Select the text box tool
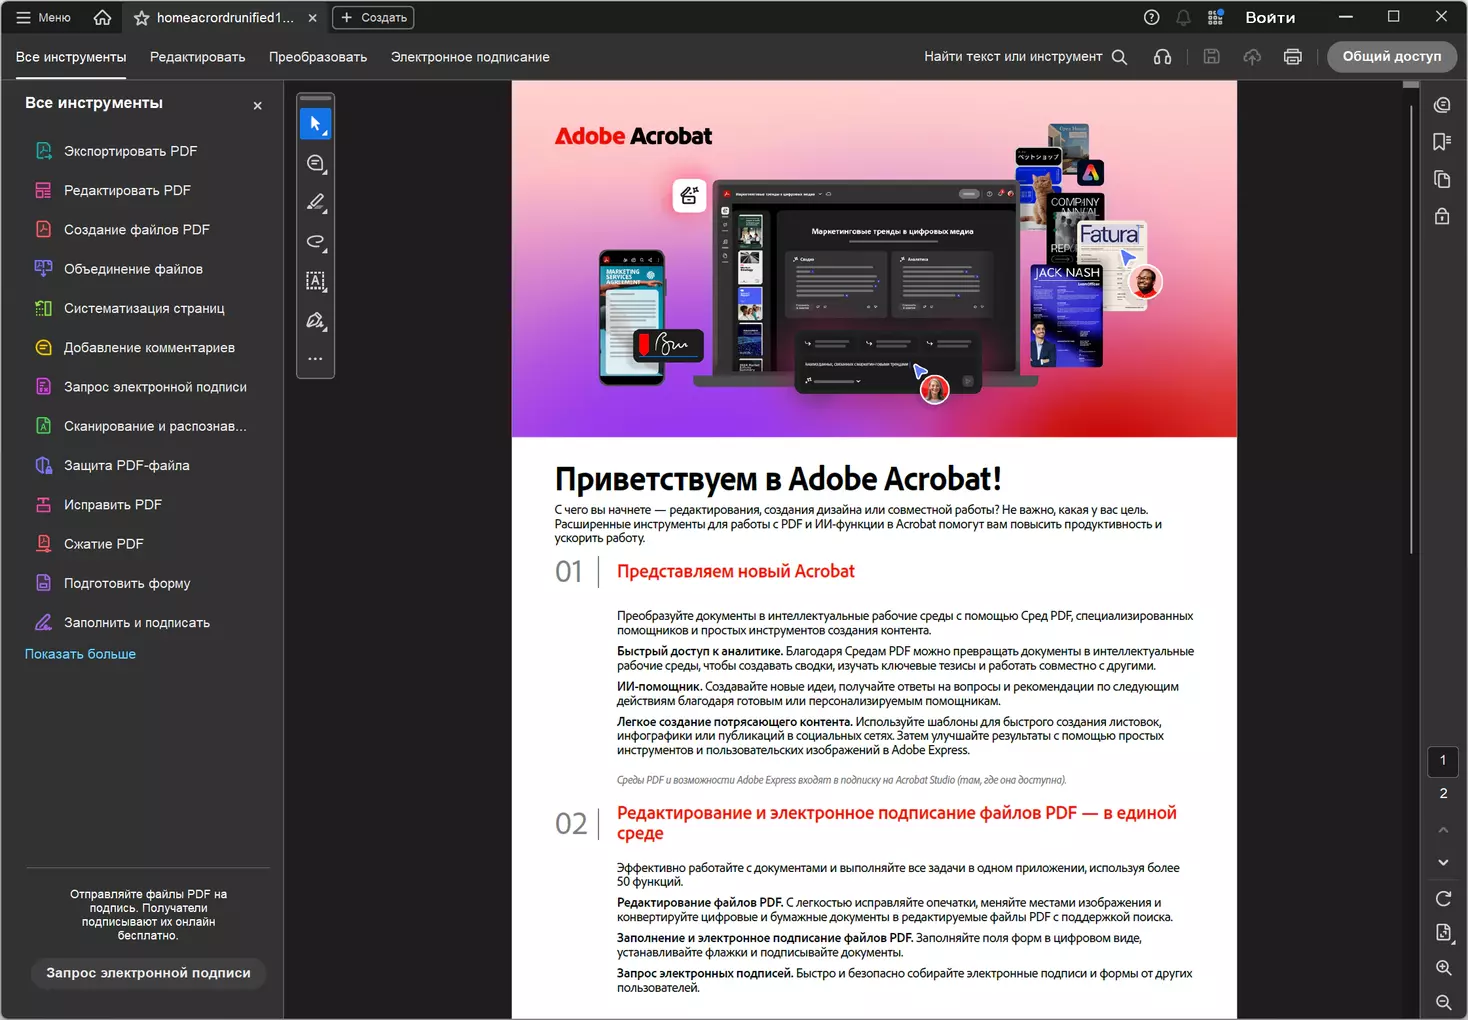This screenshot has width=1468, height=1020. pos(315,281)
